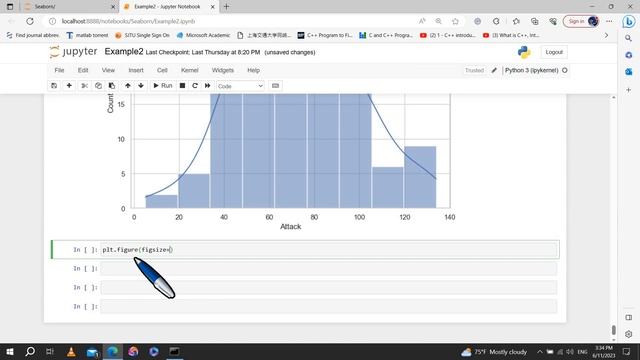
Task: Open Windows Start menu
Action: [x=10, y=351]
